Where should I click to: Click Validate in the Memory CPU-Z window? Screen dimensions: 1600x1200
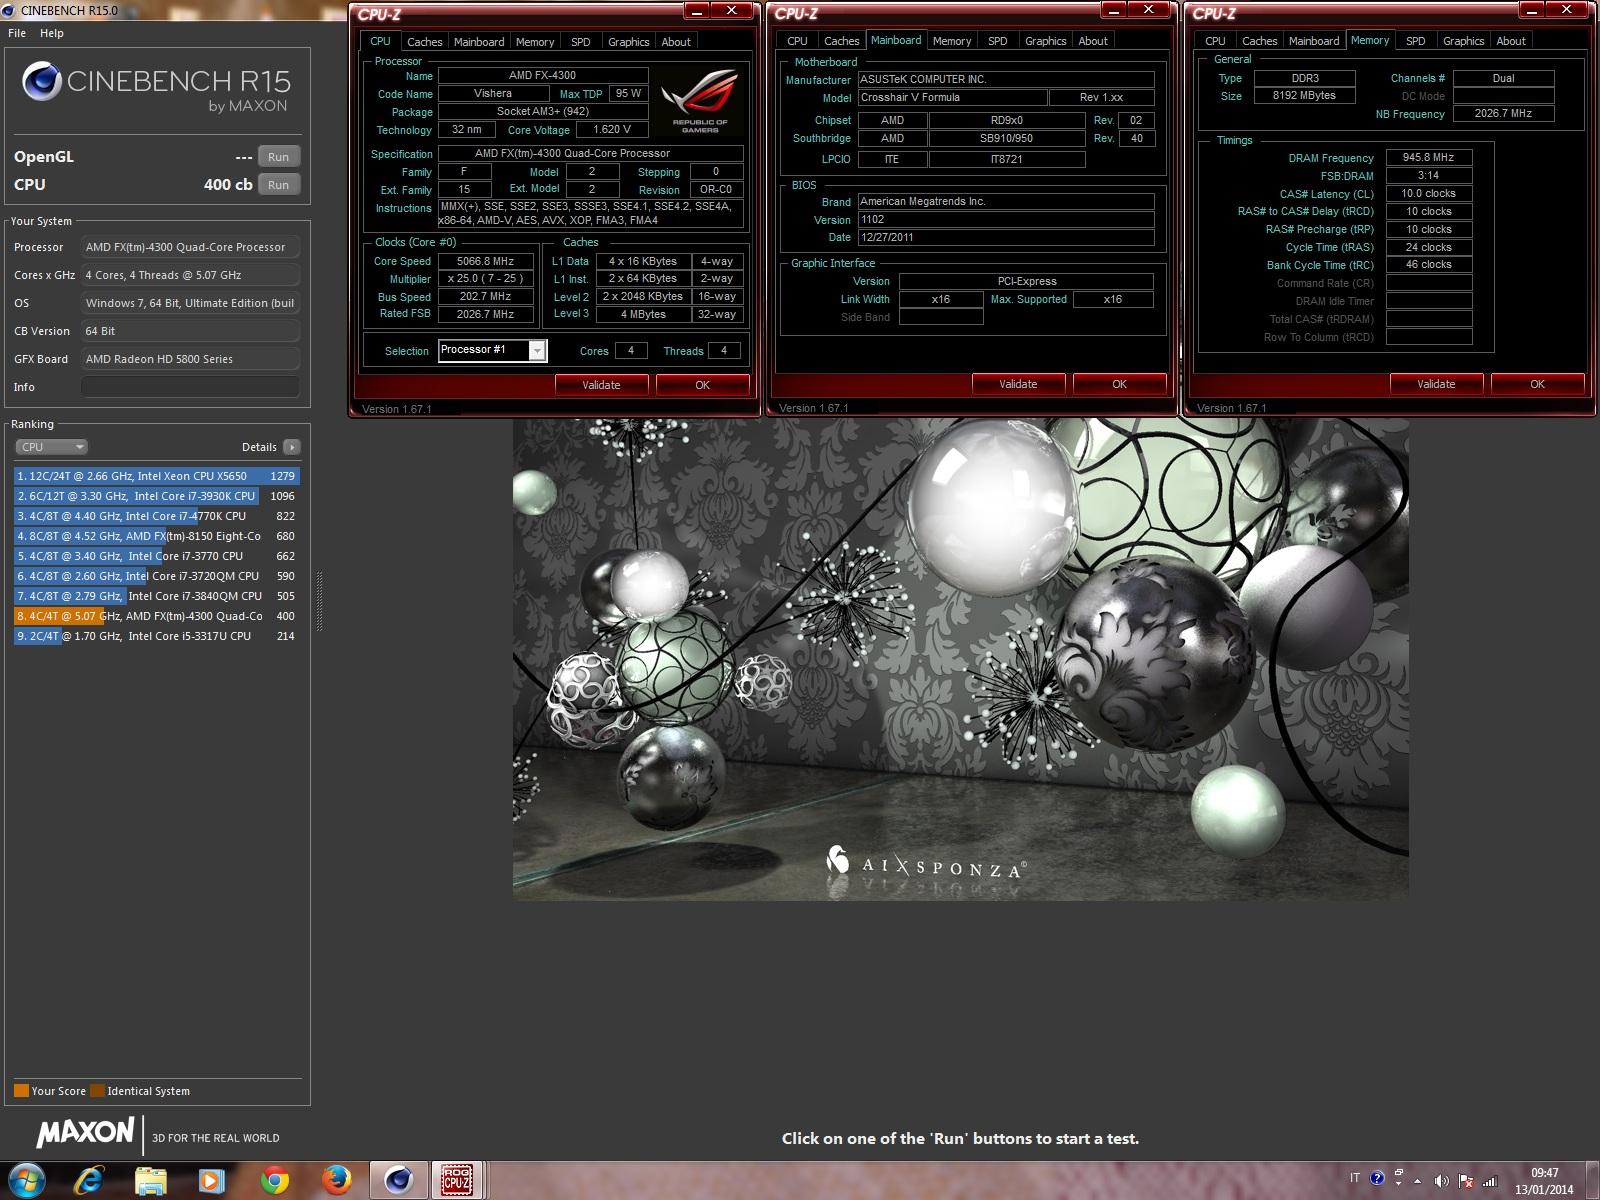(1436, 384)
